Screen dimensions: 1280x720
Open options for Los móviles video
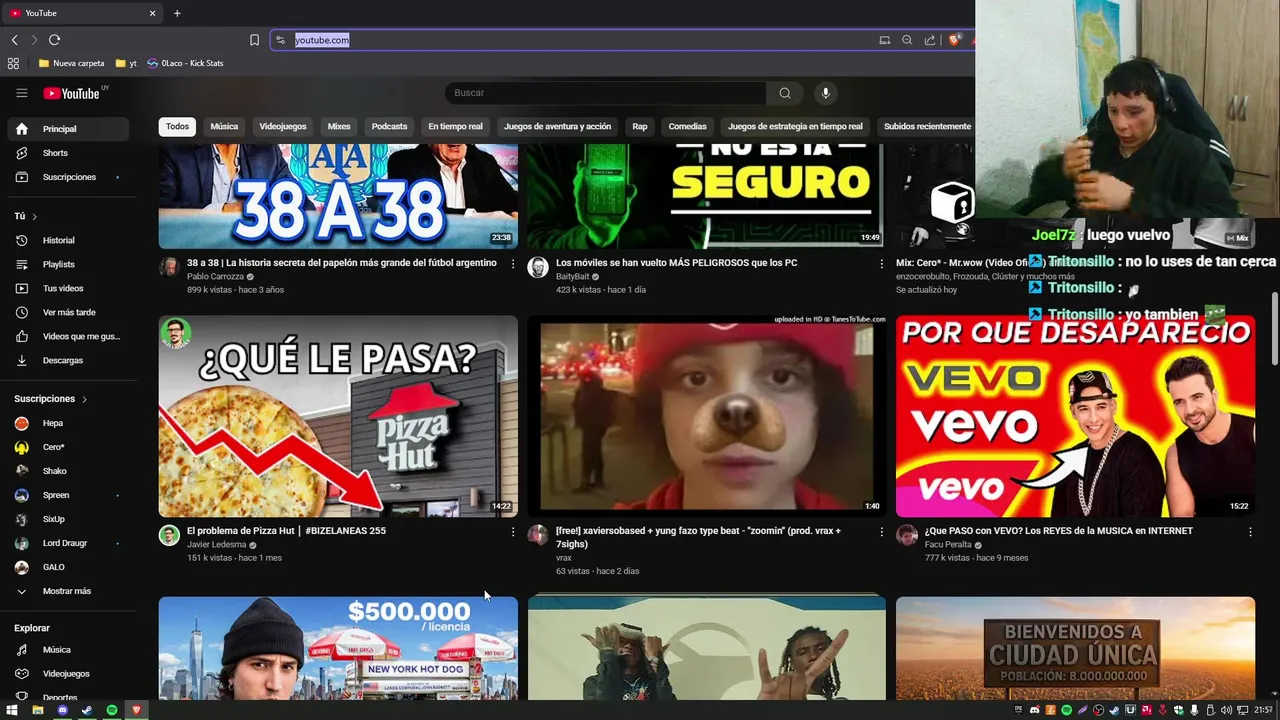coord(882,264)
